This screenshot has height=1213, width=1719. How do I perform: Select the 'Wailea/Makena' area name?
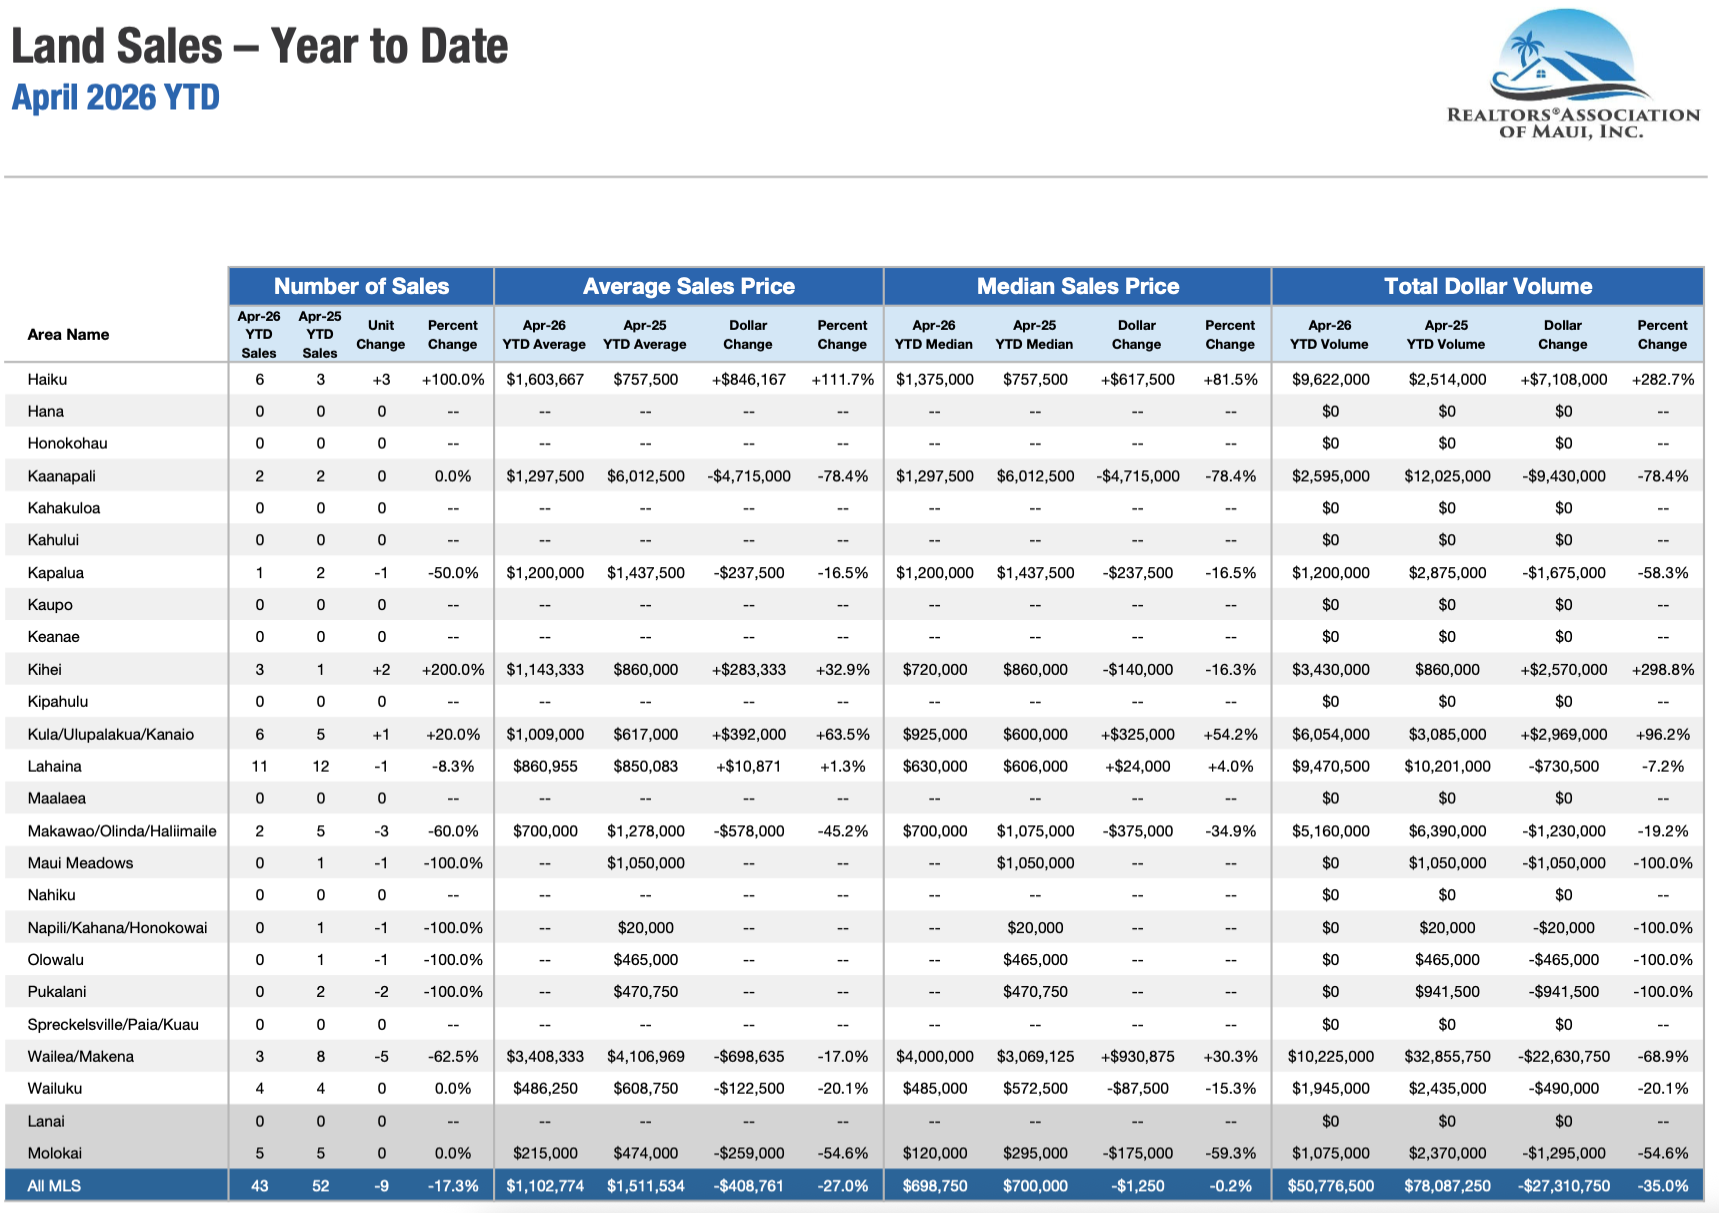point(80,1056)
